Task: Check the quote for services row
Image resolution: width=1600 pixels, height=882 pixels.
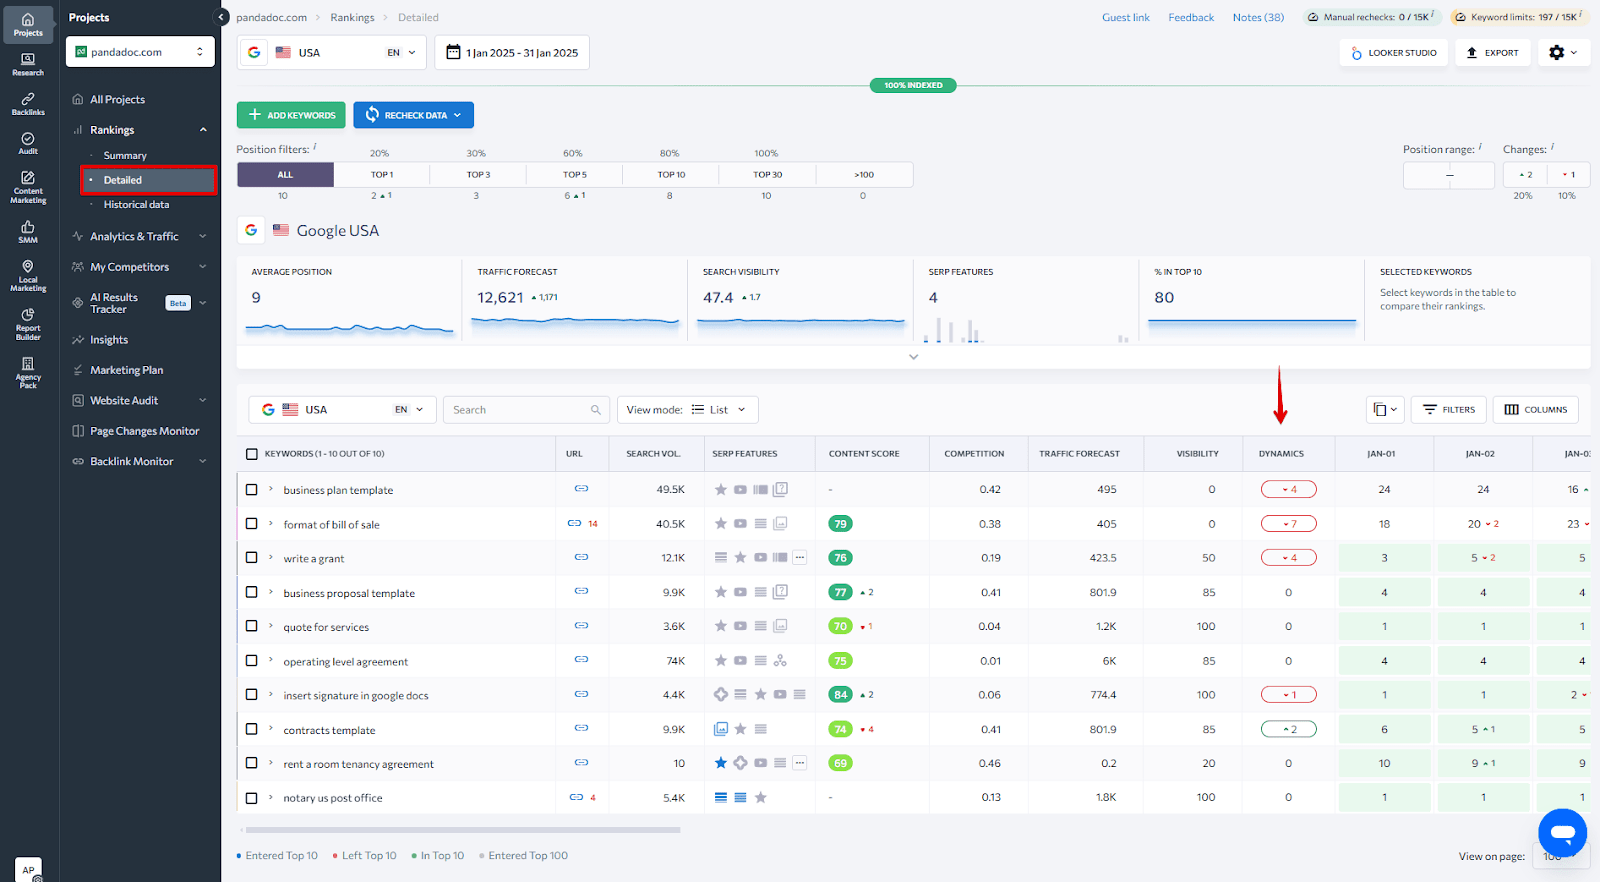Action: point(252,626)
